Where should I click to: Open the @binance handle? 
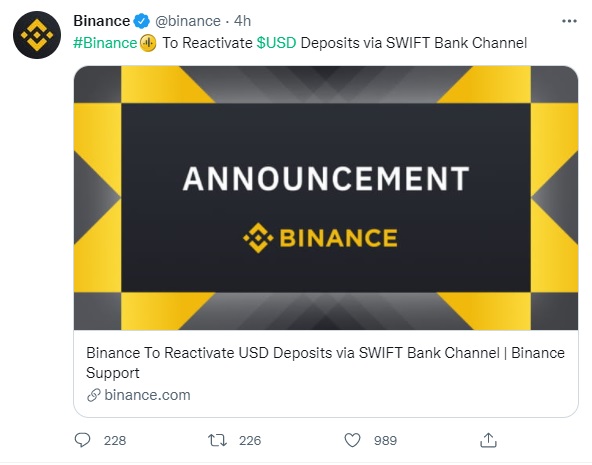pos(188,21)
